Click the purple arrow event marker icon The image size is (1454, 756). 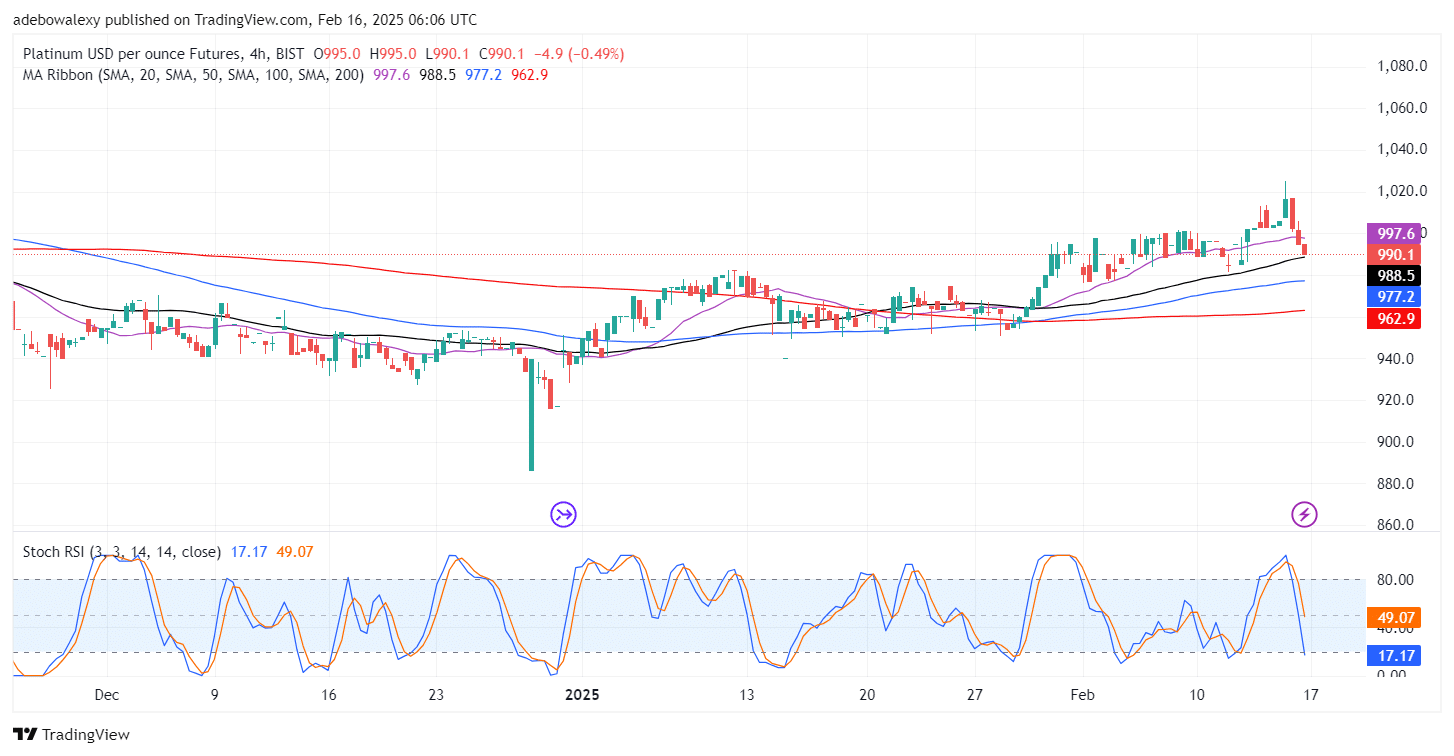[x=564, y=515]
